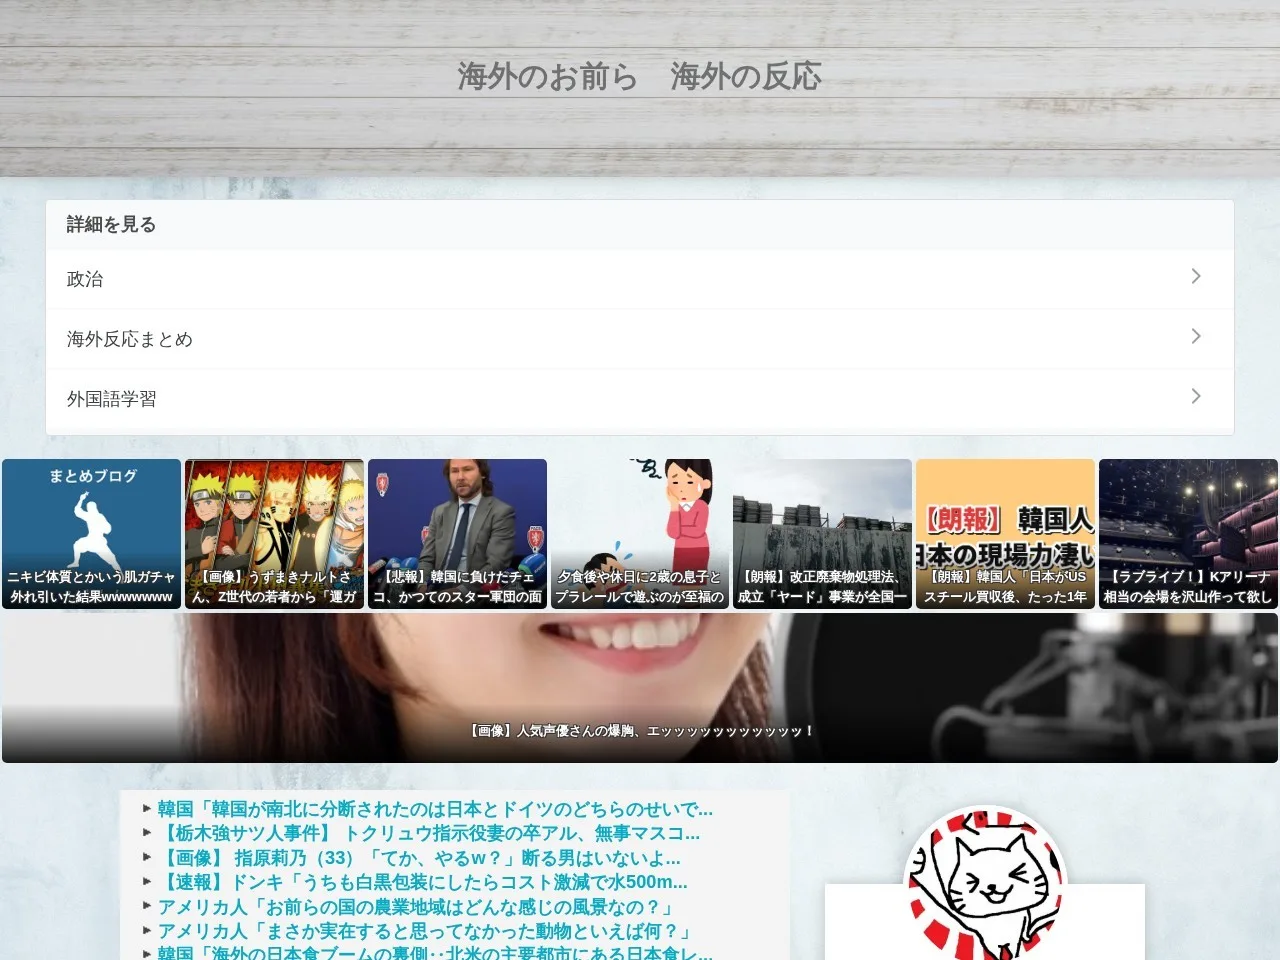Open the 外国語学習 category
Screen dimensions: 1280x960
(x=640, y=399)
